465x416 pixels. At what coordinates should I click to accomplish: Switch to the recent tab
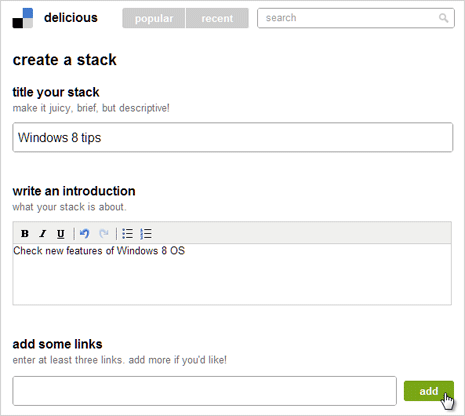click(217, 18)
